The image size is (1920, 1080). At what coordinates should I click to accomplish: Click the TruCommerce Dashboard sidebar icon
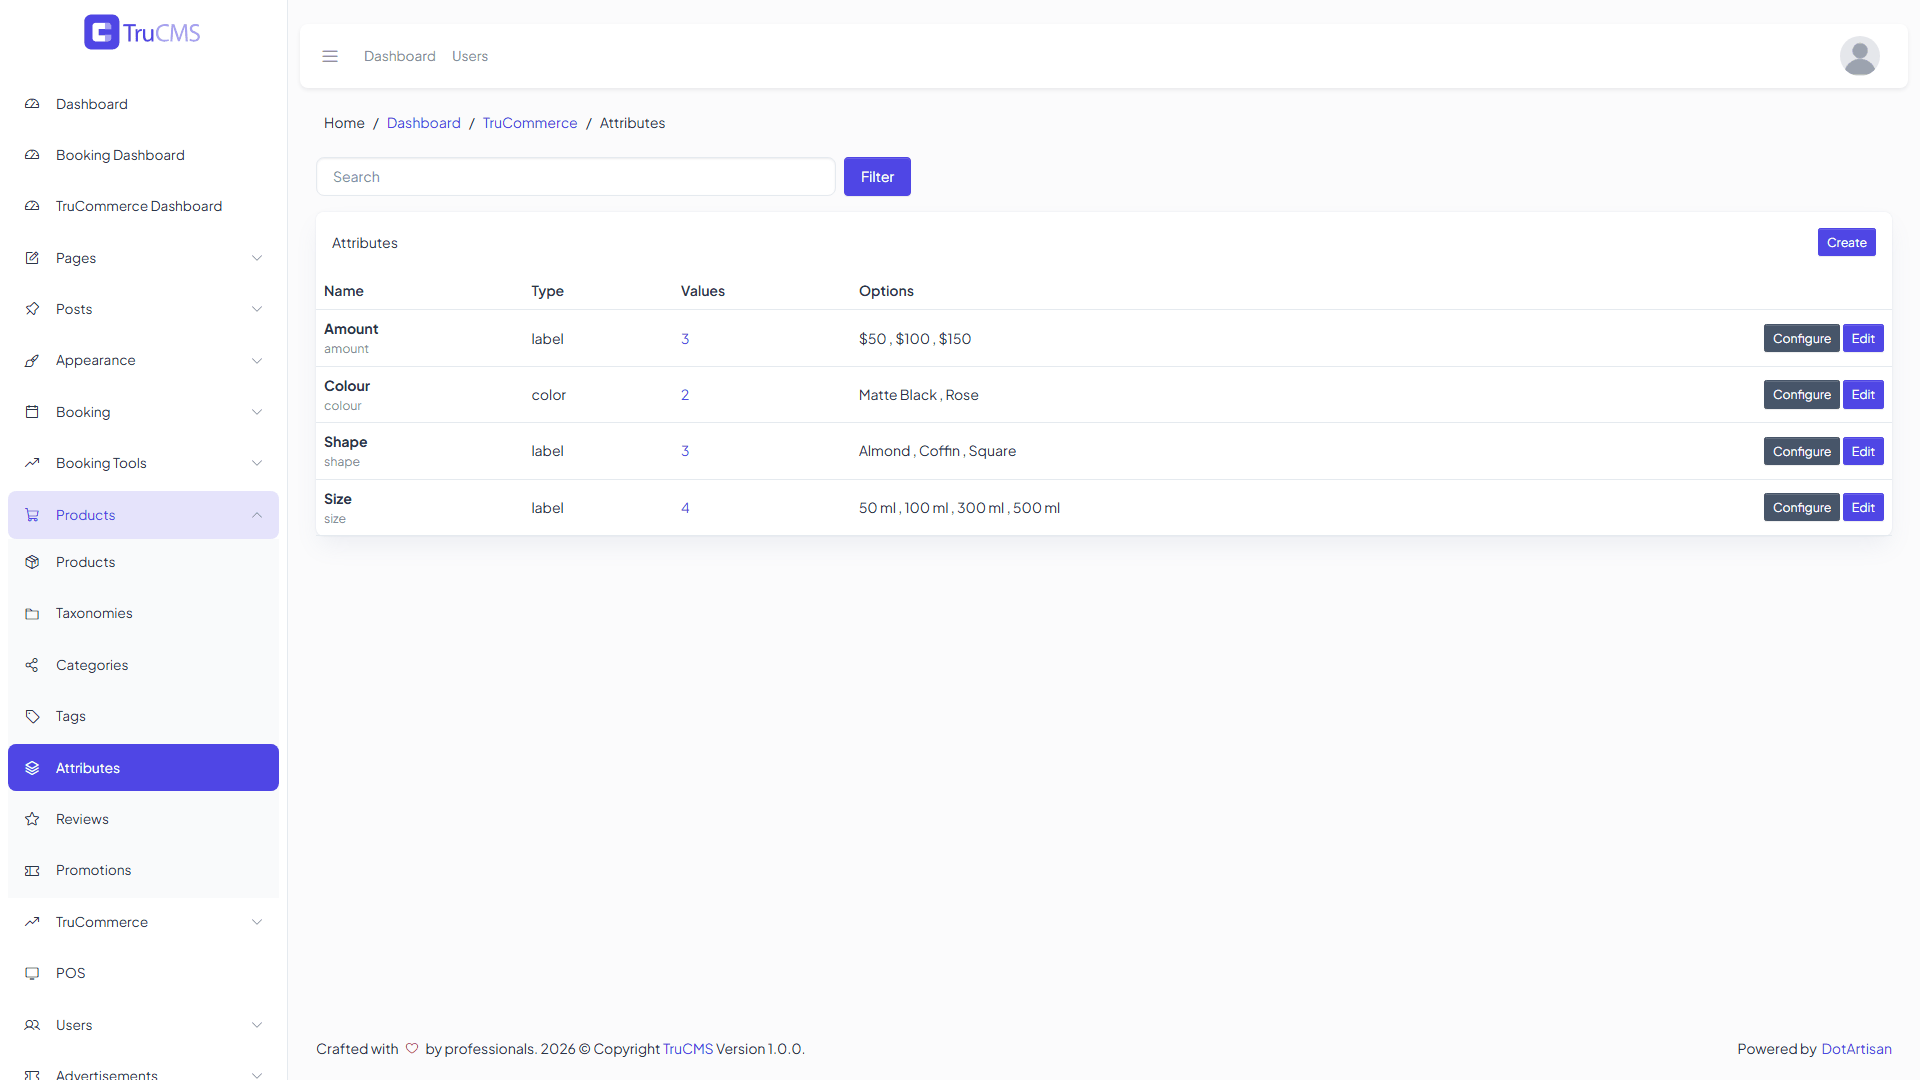tap(32, 206)
